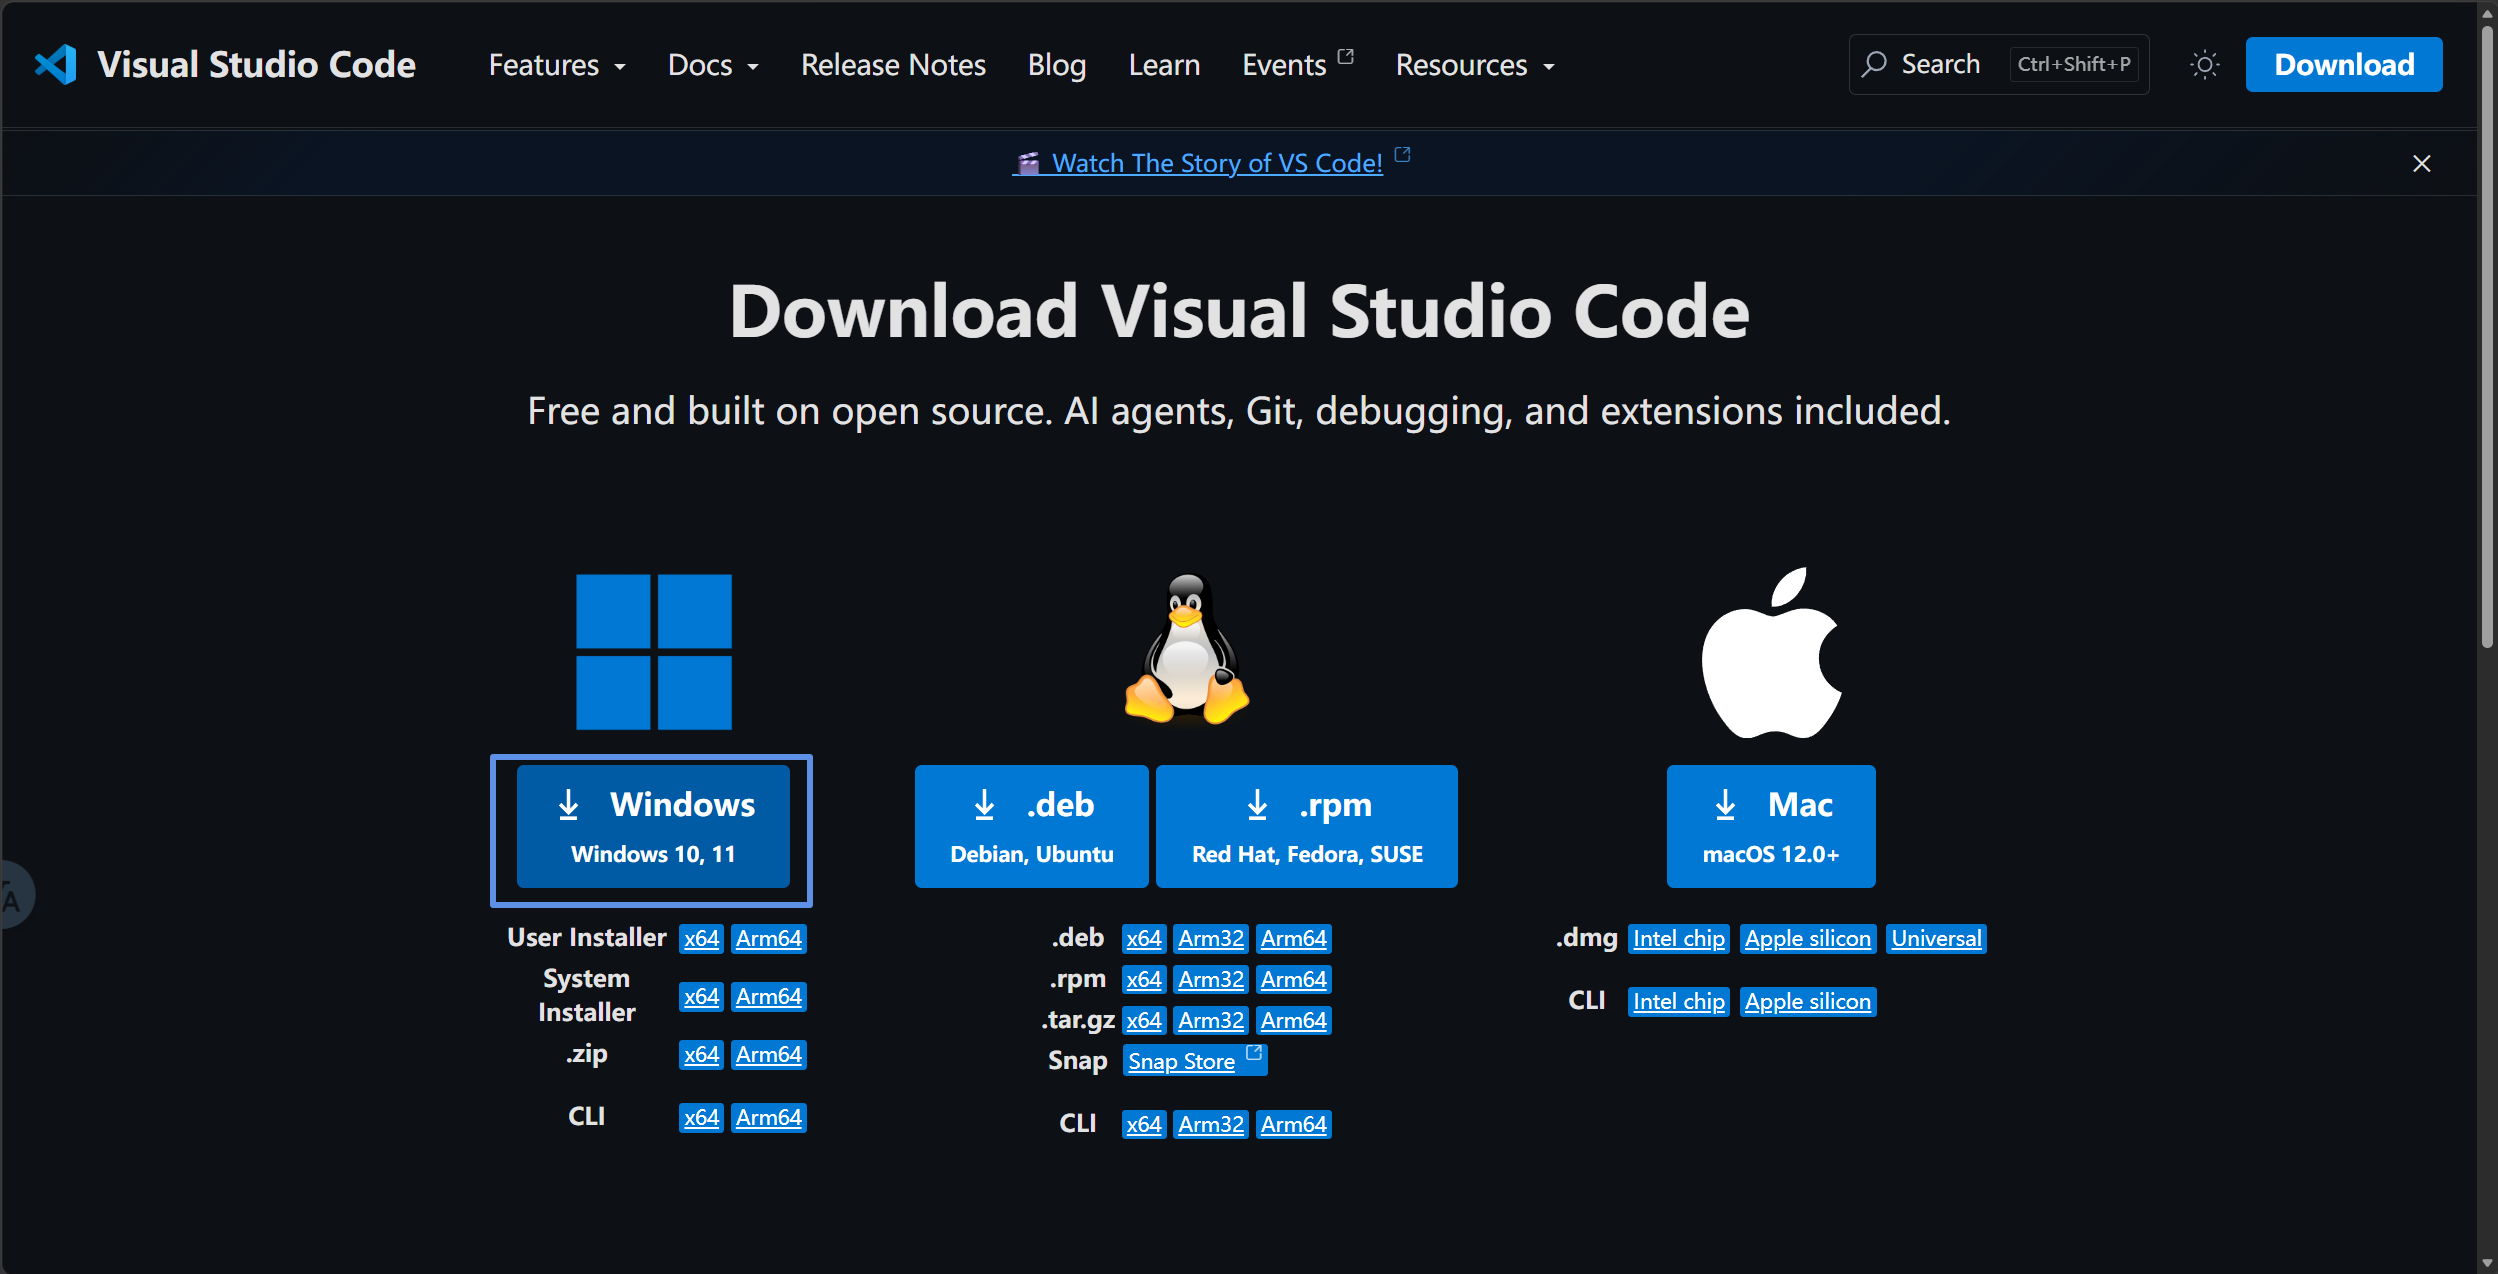Select Mac CLI Apple silicon link
Viewport: 2498px width, 1274px height.
1807,1001
